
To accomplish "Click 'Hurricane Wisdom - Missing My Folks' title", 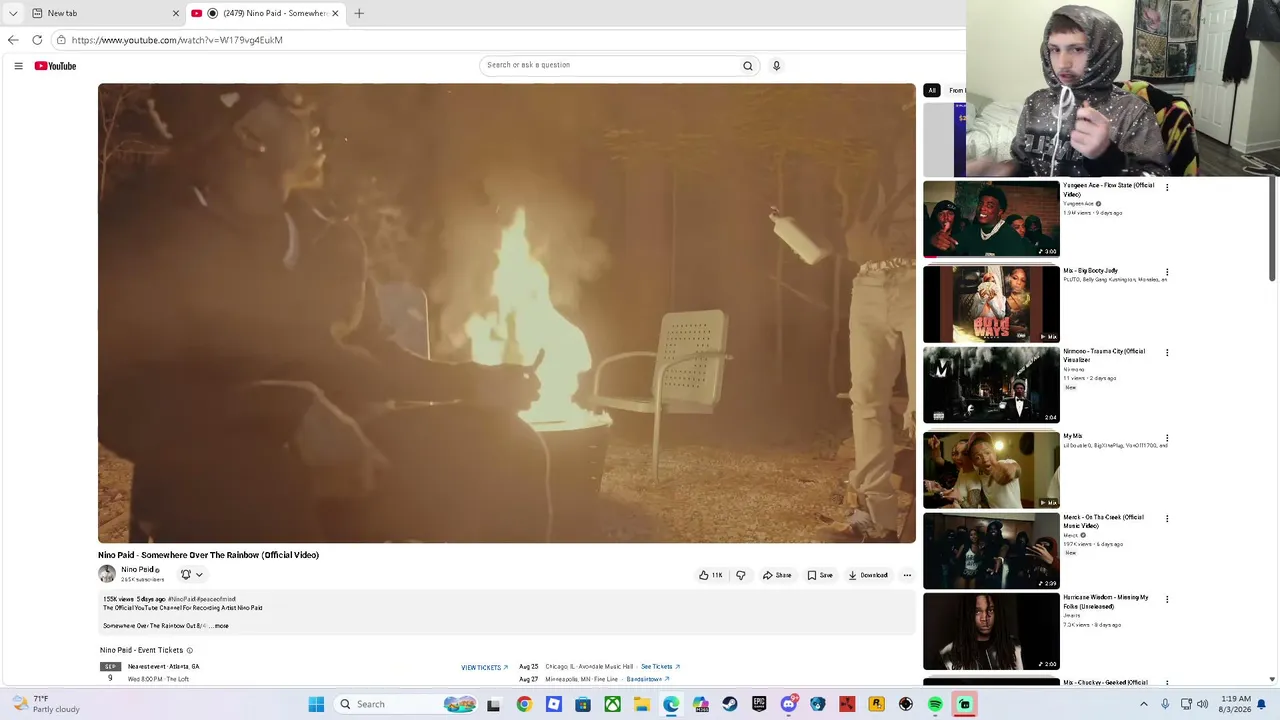I will [1106, 602].
